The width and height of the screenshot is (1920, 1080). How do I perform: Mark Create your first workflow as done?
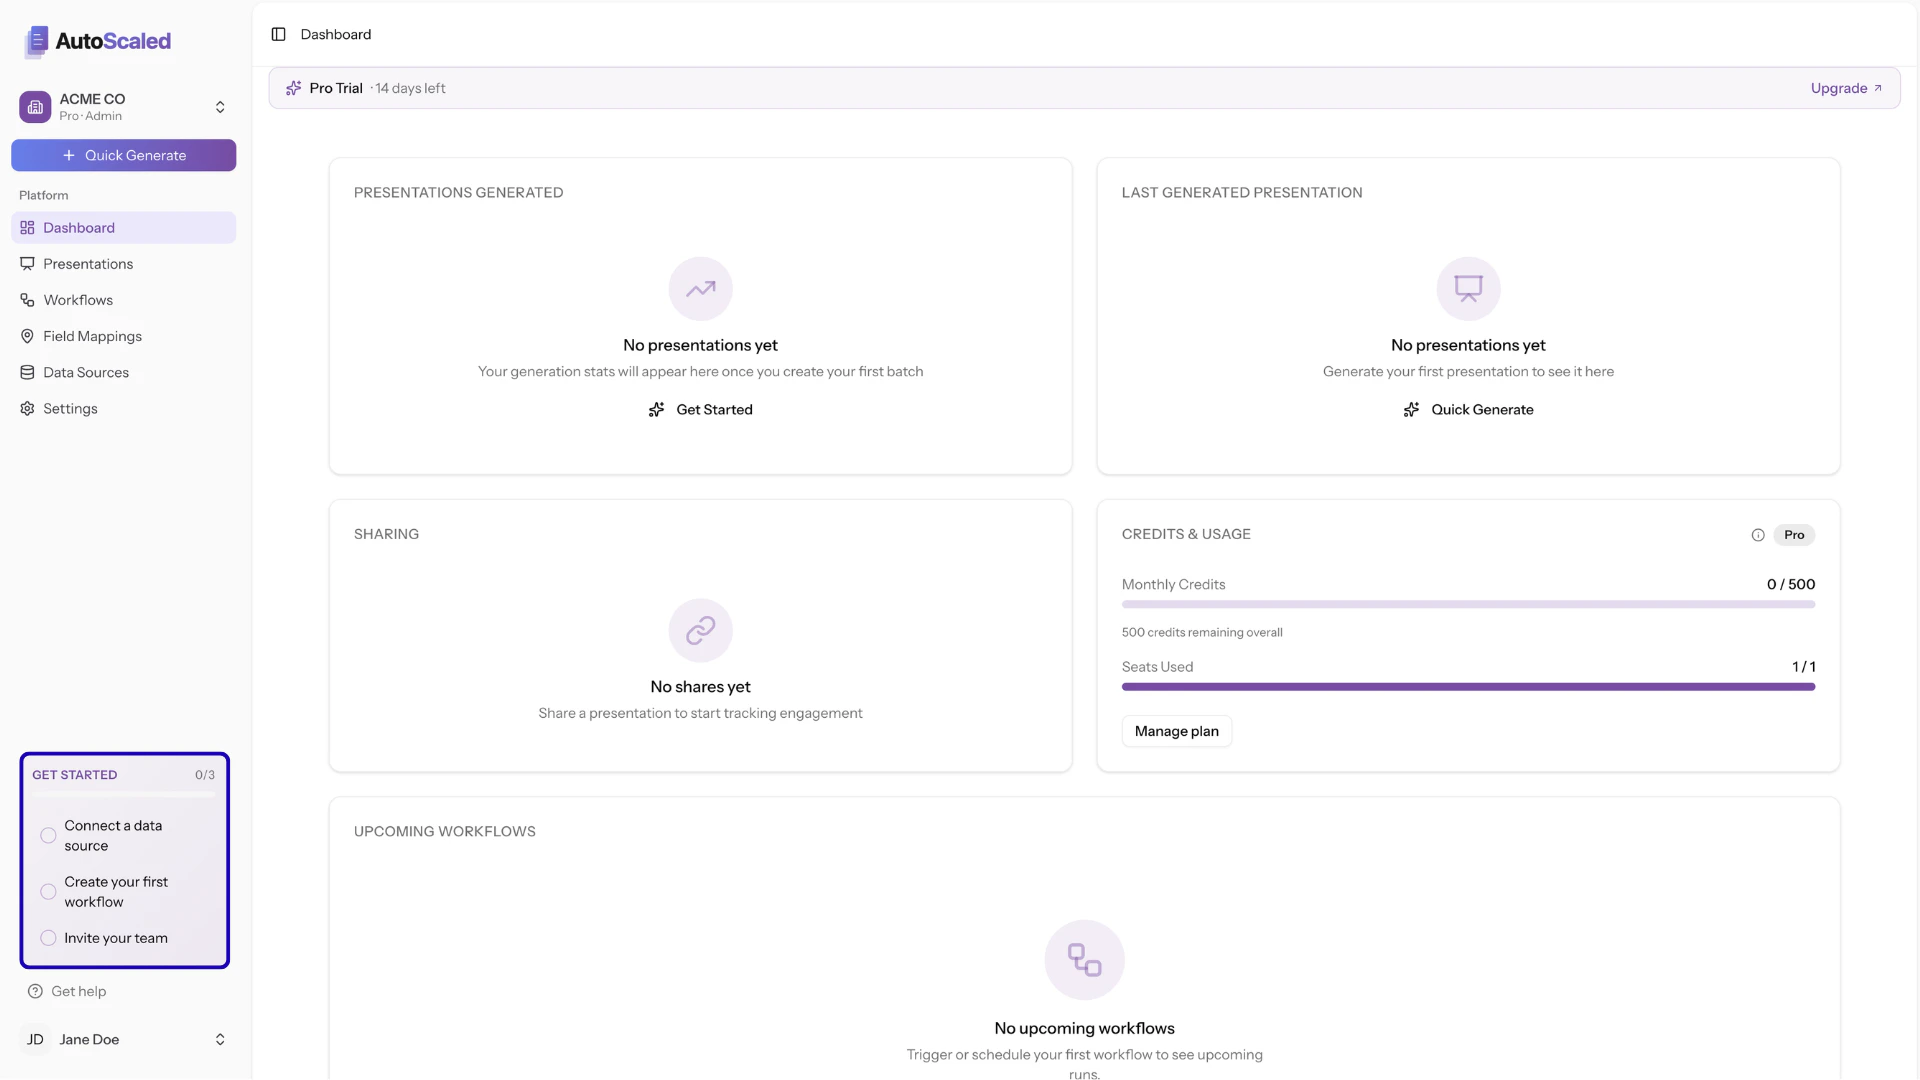47,891
